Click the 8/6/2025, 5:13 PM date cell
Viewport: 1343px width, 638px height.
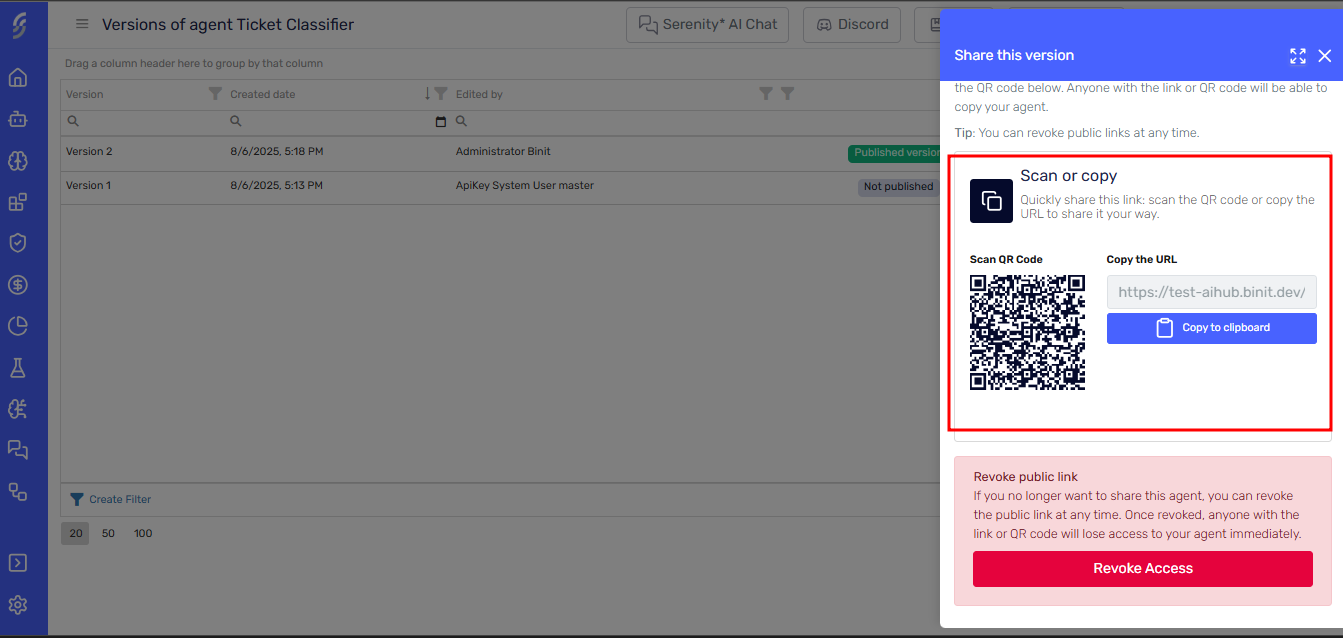pyautogui.click(x=276, y=185)
